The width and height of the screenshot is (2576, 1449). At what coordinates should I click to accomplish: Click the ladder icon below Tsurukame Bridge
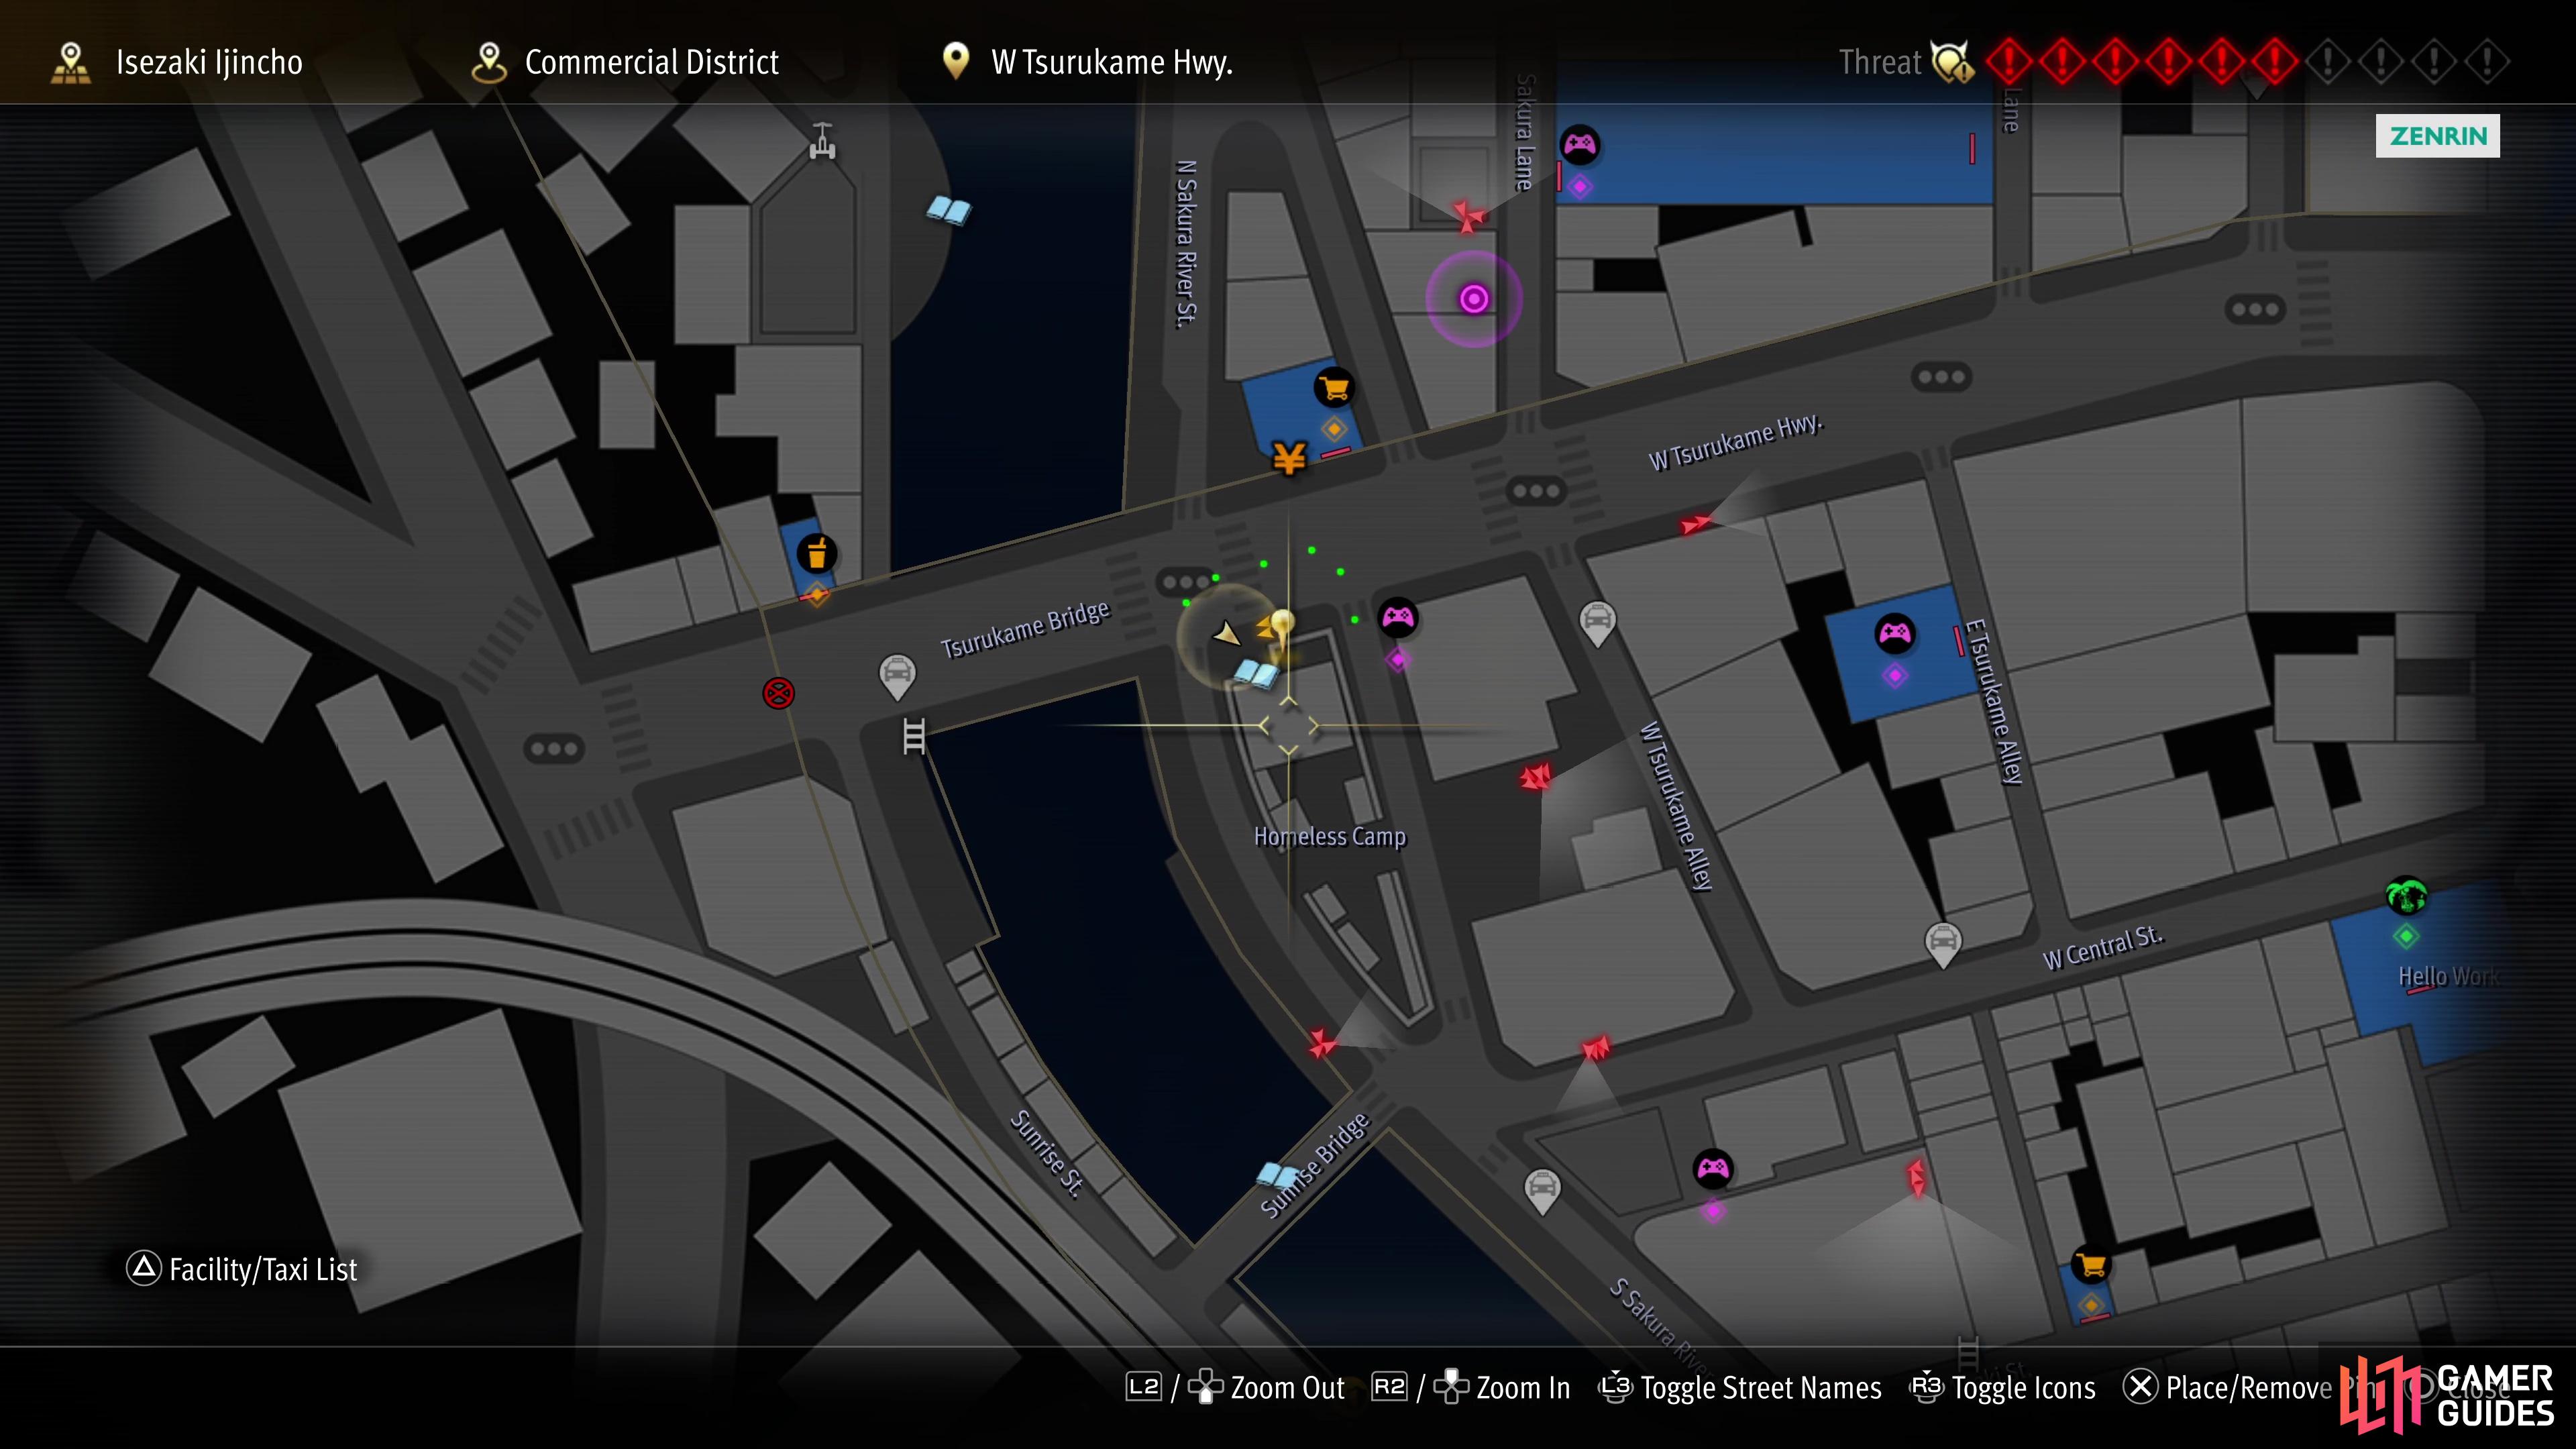coord(914,736)
